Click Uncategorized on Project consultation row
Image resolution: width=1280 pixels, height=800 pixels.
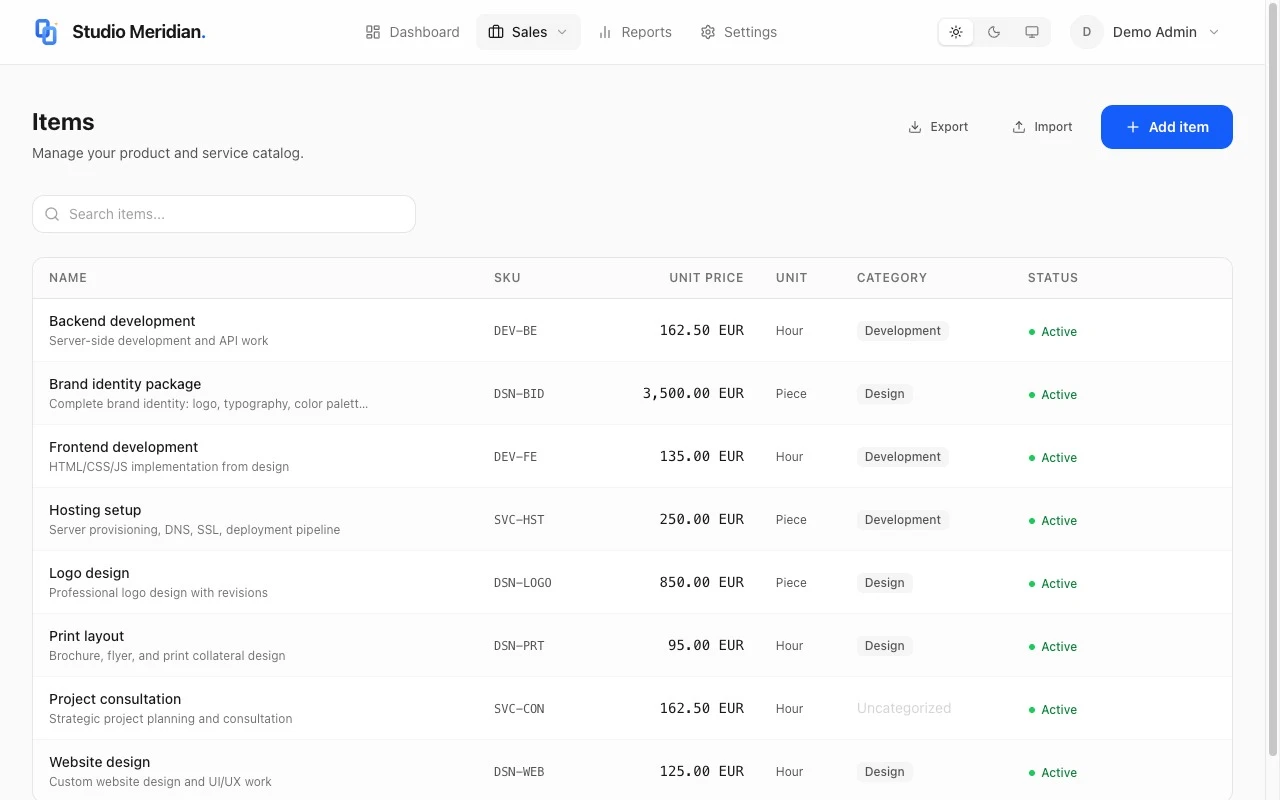[x=904, y=708]
